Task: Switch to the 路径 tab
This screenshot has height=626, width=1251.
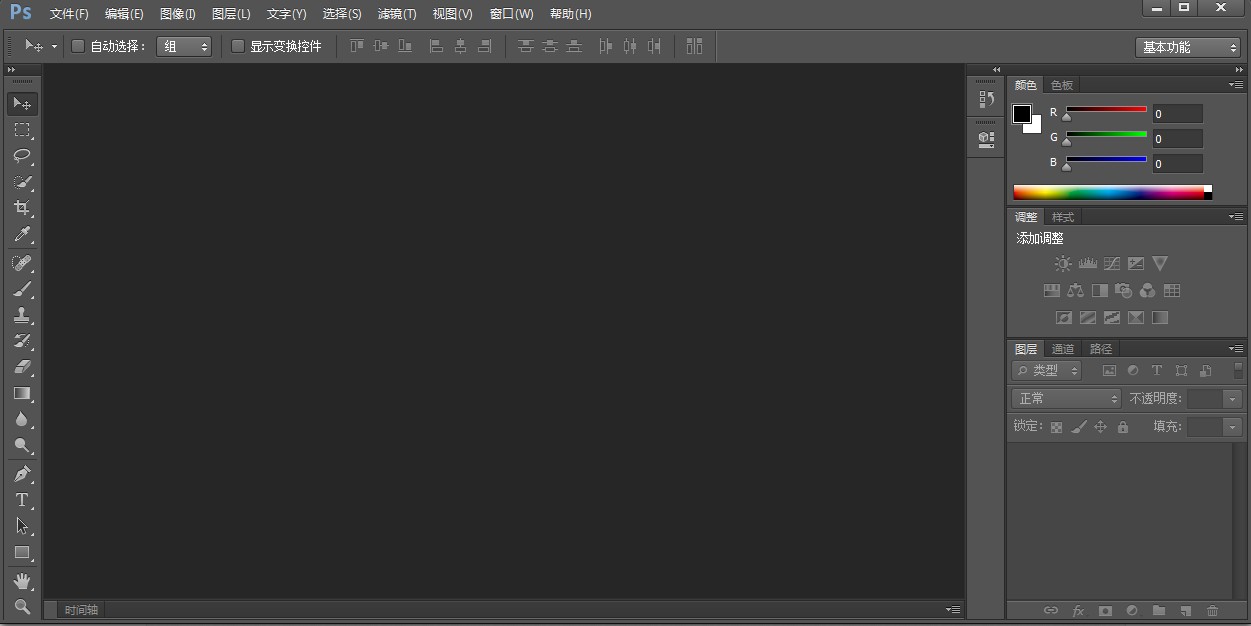Action: coord(1101,349)
